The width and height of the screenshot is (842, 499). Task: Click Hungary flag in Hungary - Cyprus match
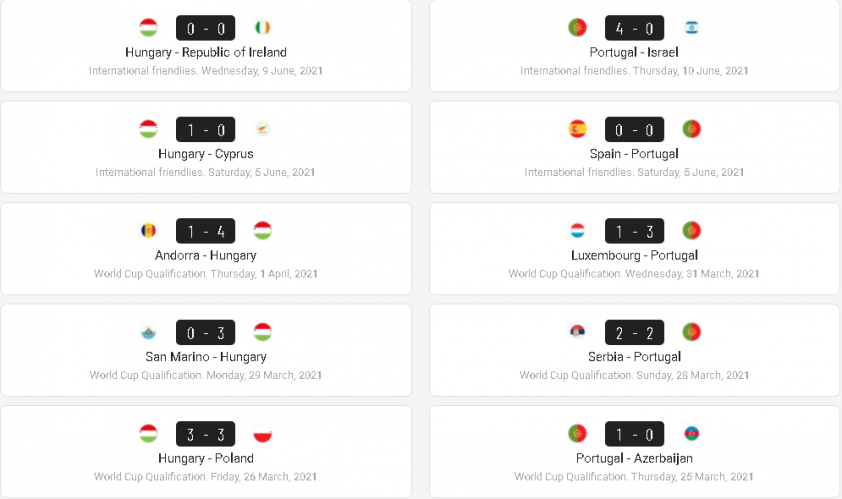pyautogui.click(x=148, y=129)
